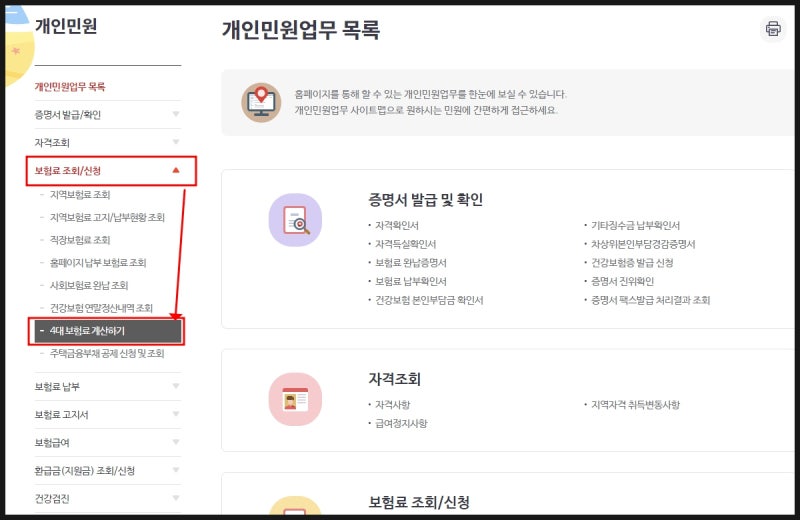Expand the 보험료 고지서 arrow
This screenshot has height=520, width=800.
coord(176,414)
